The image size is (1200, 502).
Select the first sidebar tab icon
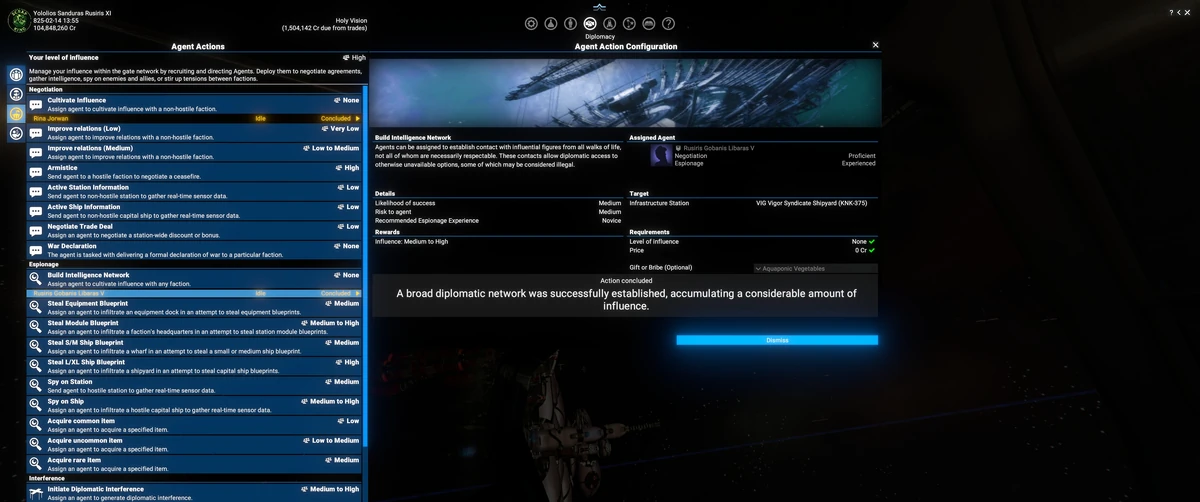pos(16,75)
